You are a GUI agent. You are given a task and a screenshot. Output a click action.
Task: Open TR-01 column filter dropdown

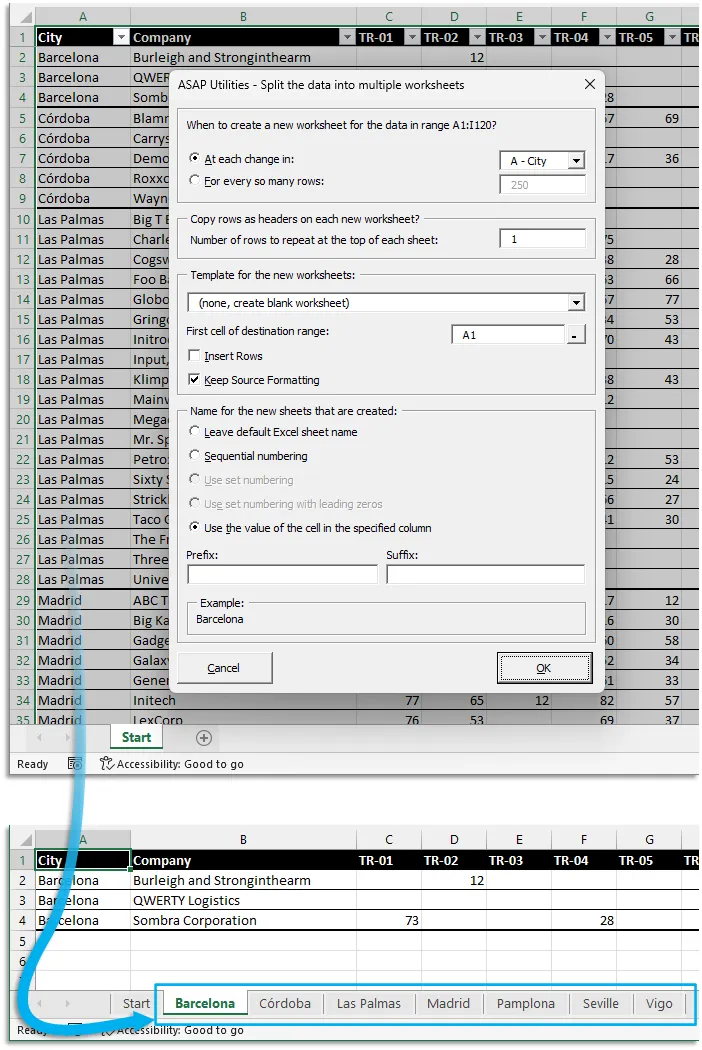[412, 38]
